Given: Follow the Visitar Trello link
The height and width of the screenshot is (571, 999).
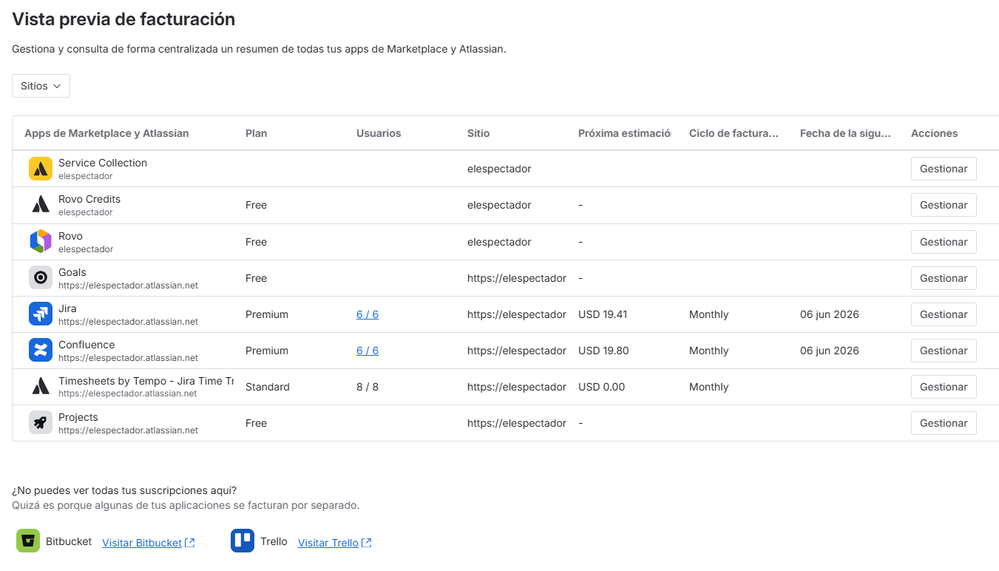Looking at the screenshot, I should coord(328,543).
